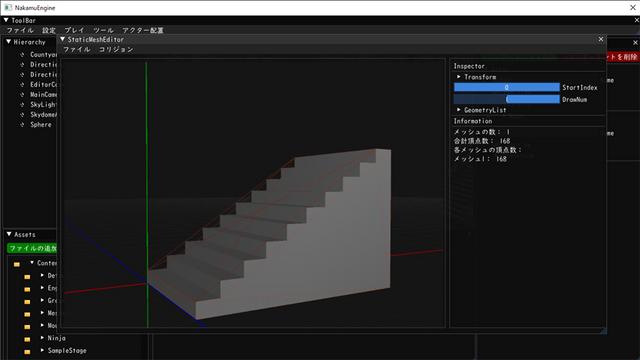Viewport: 640px width, 360px height.
Task: Click the MainCamera actor icon
Action: pos(22,95)
